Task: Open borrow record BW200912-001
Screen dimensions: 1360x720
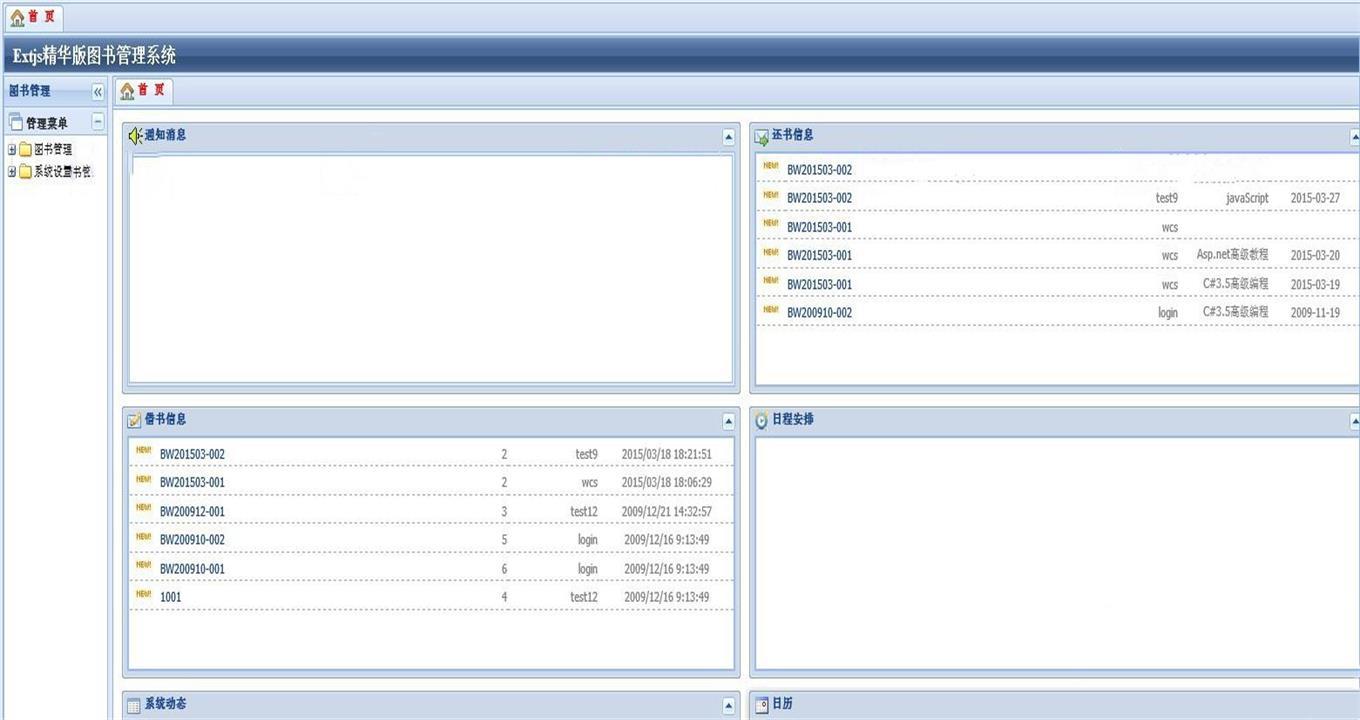Action: pyautogui.click(x=192, y=511)
